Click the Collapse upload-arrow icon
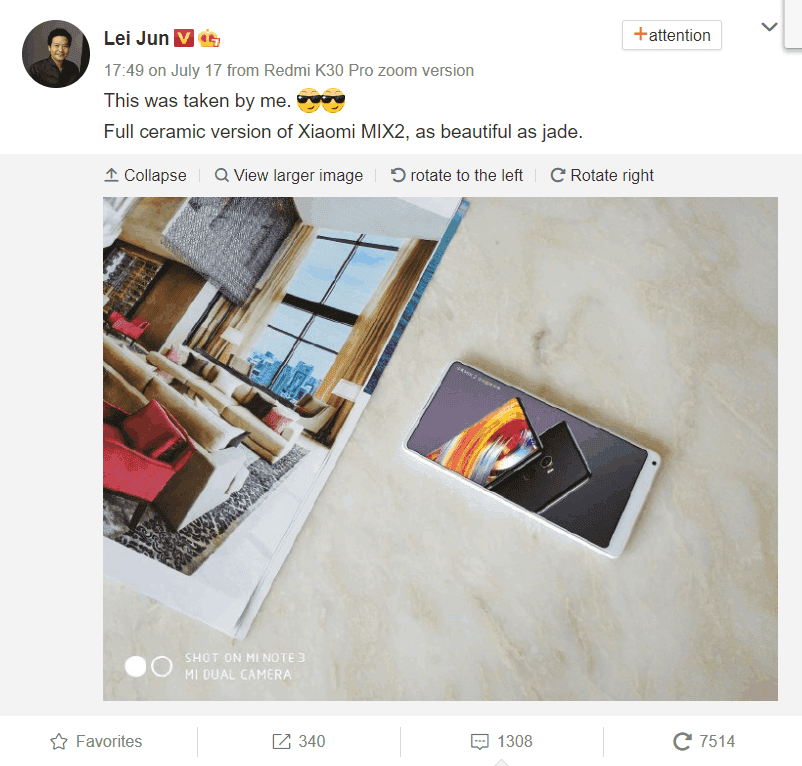Screen dimensions: 802x766 pos(111,175)
